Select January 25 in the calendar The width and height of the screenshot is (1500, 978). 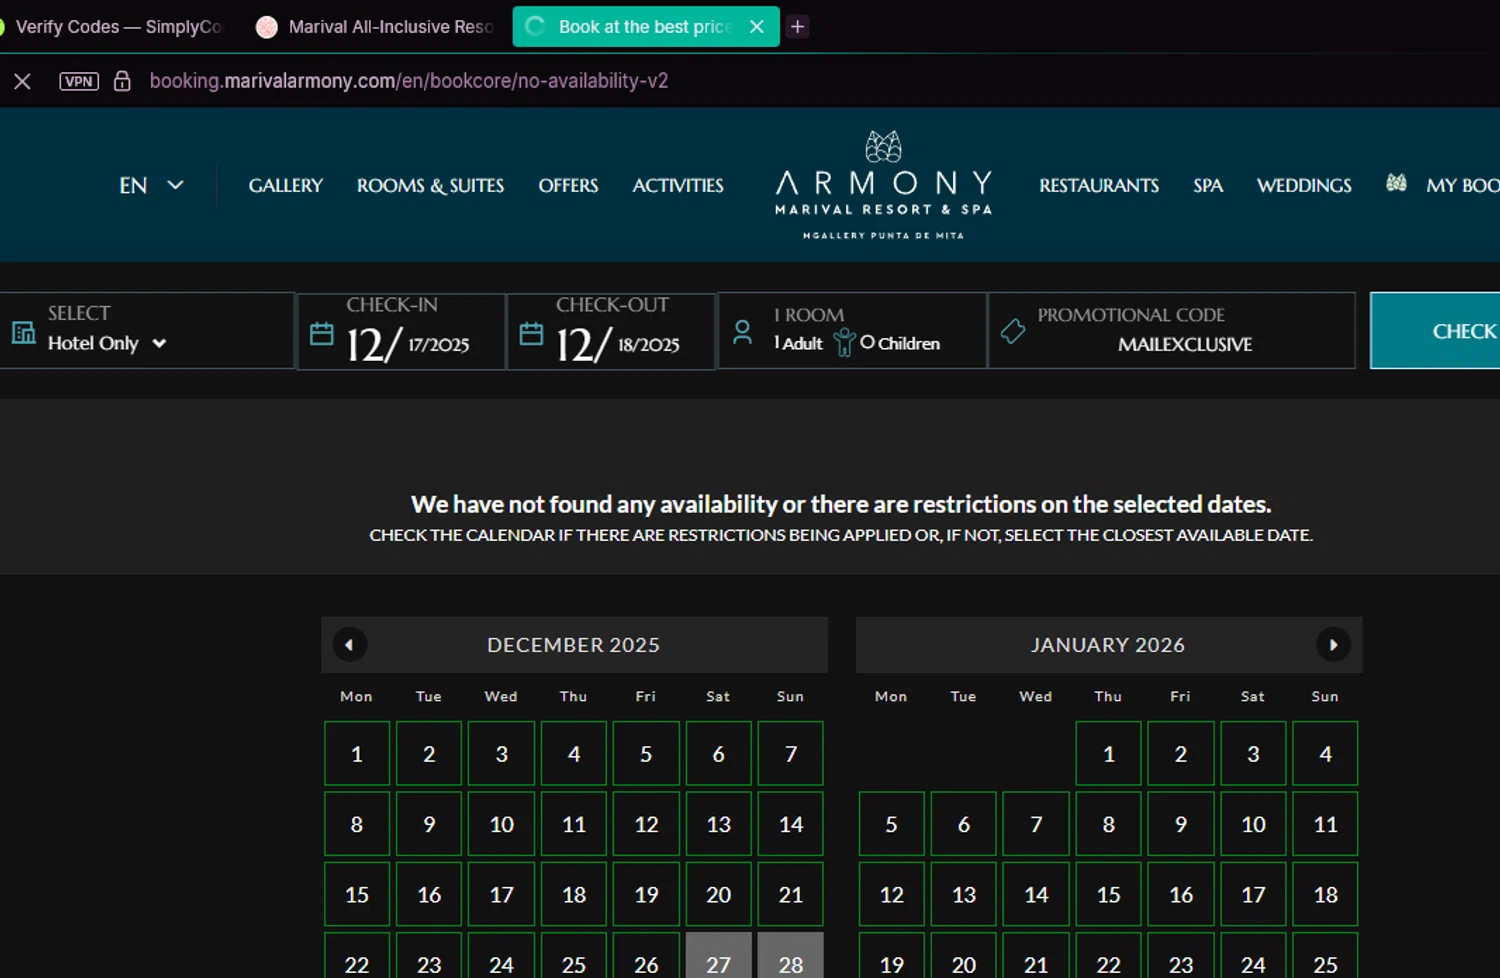(1325, 956)
